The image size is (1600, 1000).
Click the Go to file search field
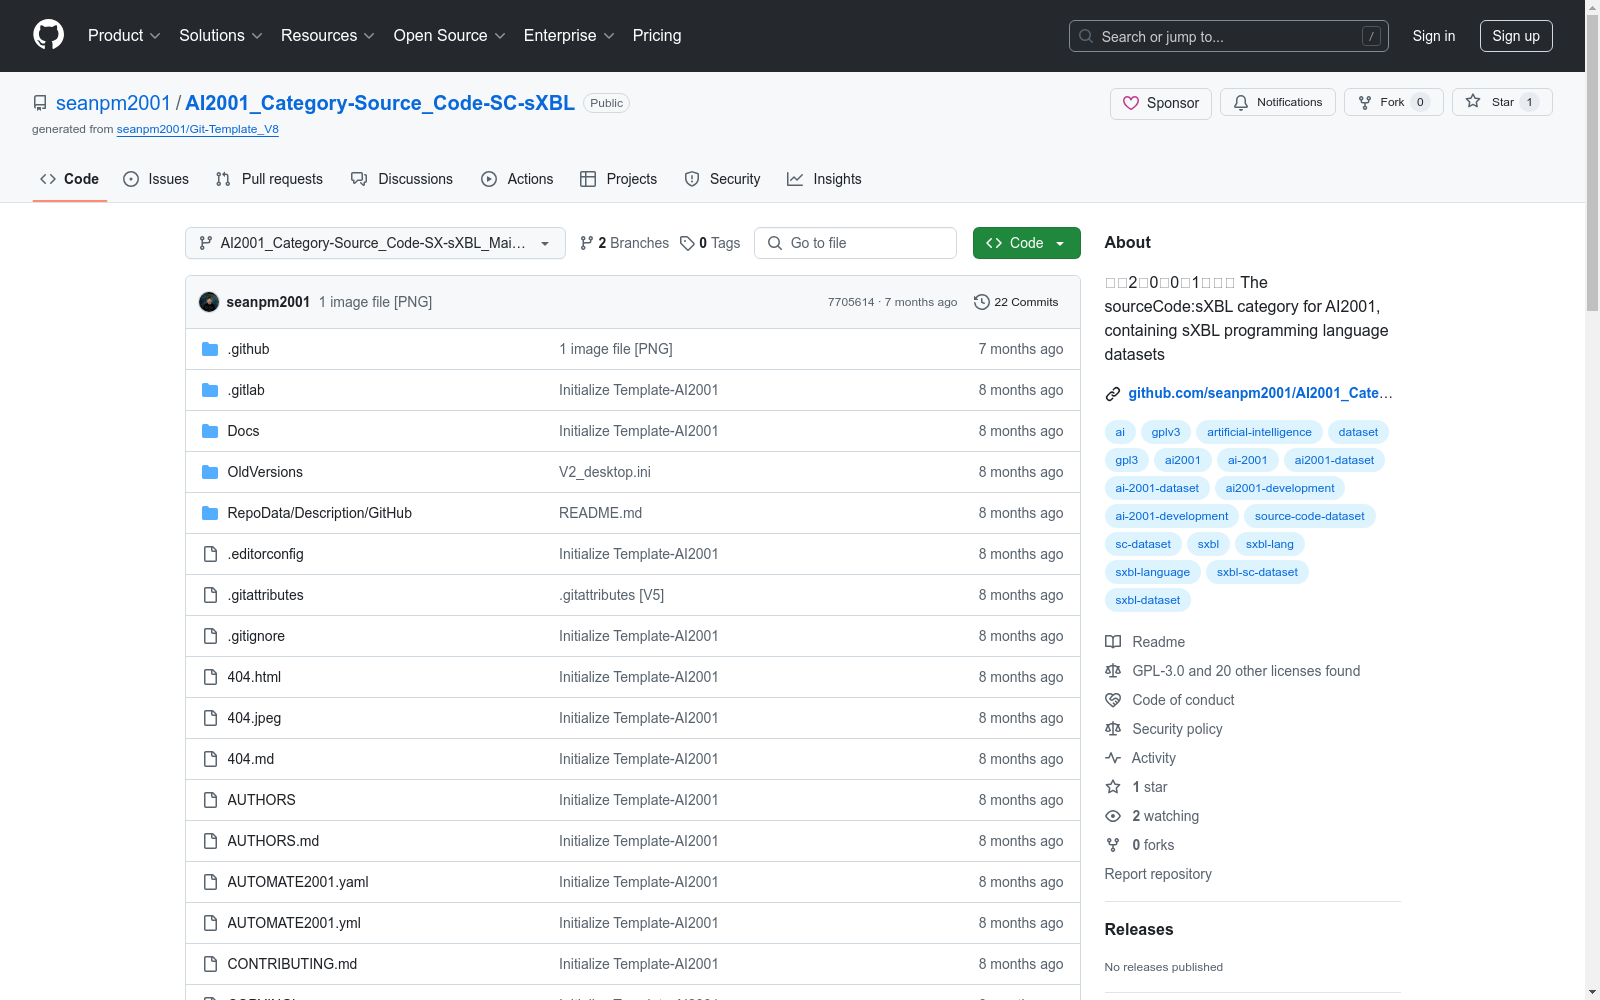(856, 243)
